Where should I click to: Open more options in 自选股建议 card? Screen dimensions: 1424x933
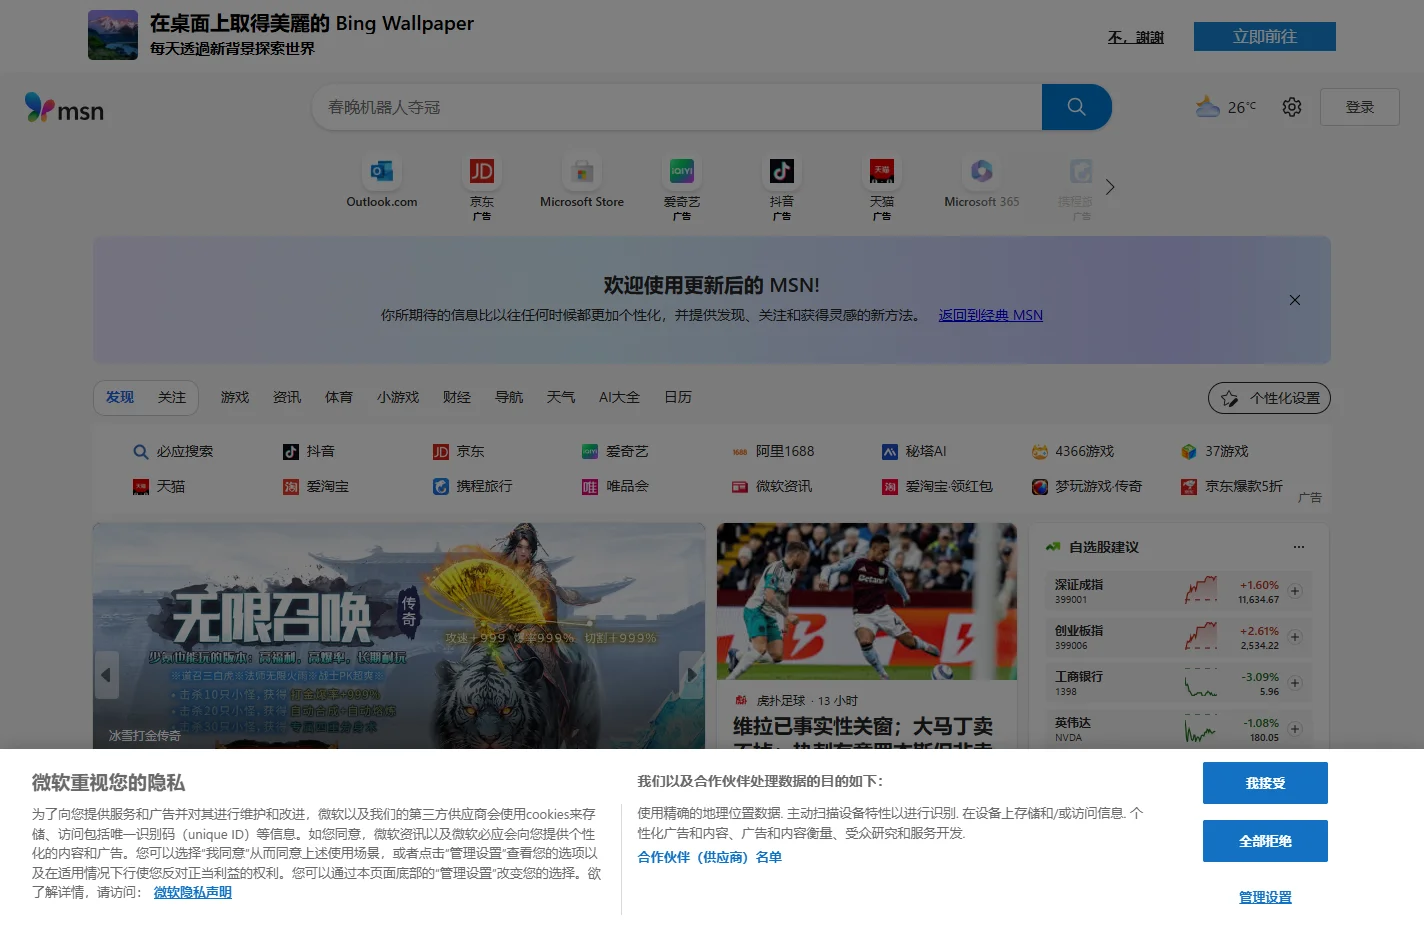pos(1299,547)
